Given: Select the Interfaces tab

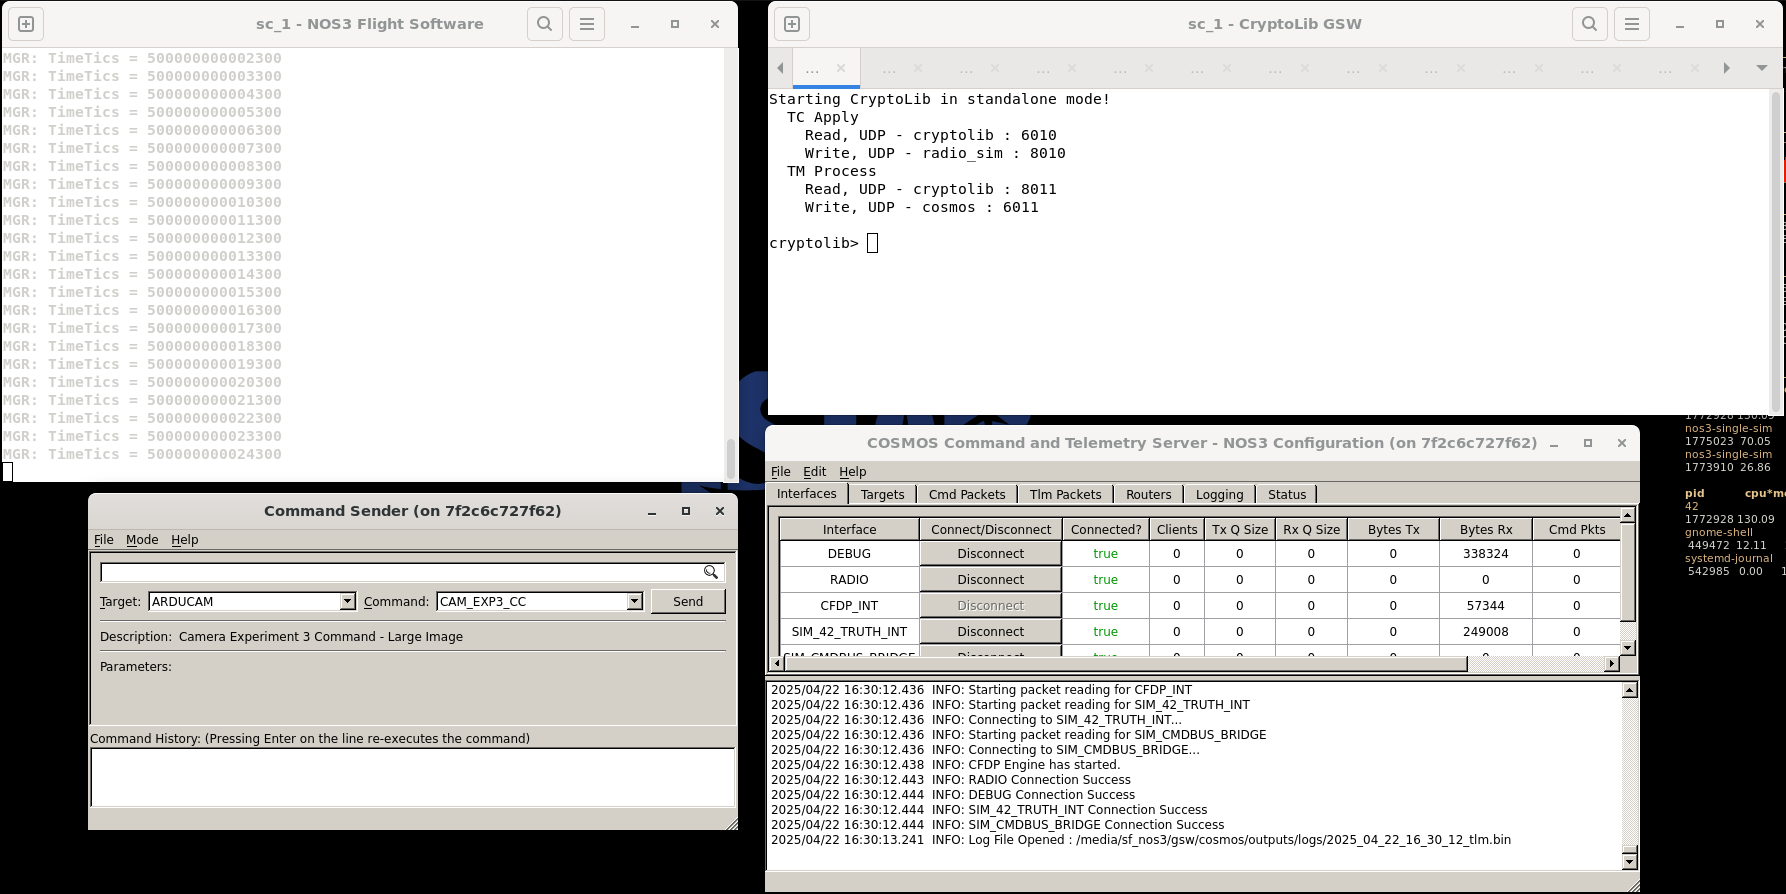Looking at the screenshot, I should click(x=807, y=493).
